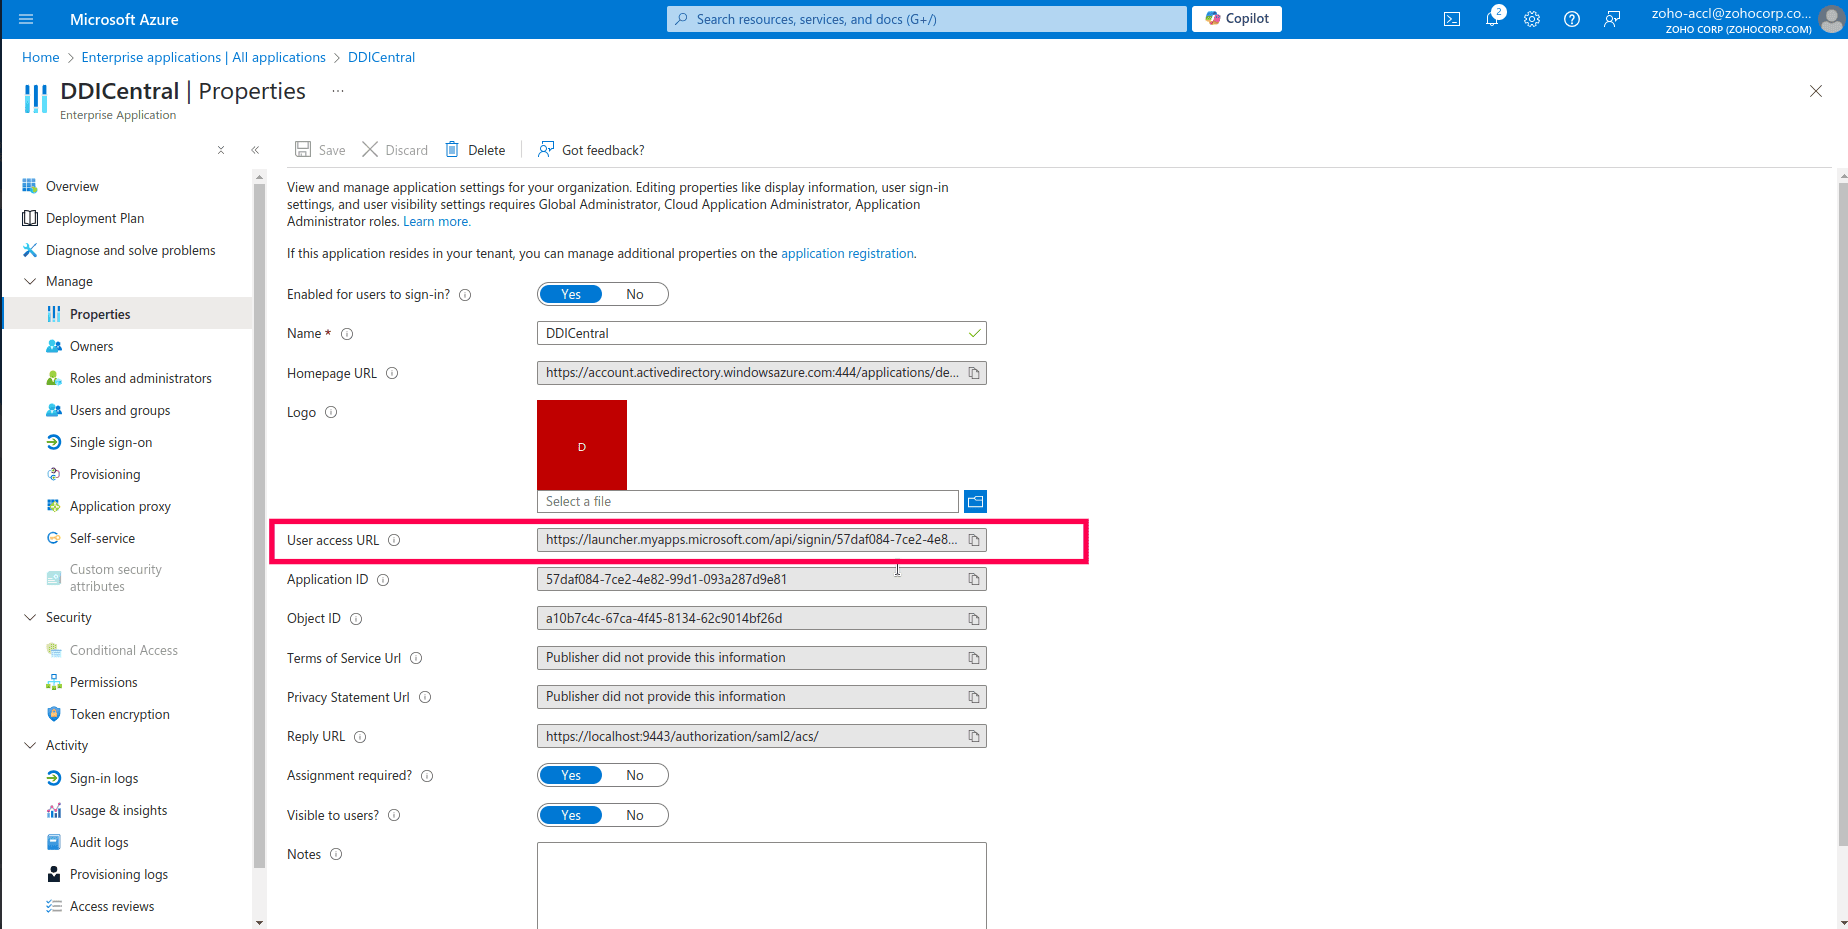Set Enabled for users to sign-in to Yes
Image resolution: width=1848 pixels, height=929 pixels.
(x=570, y=294)
